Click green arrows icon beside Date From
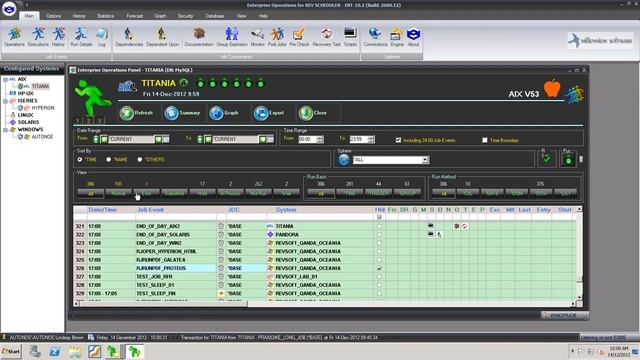This screenshot has height=360, width=640. 96,139
